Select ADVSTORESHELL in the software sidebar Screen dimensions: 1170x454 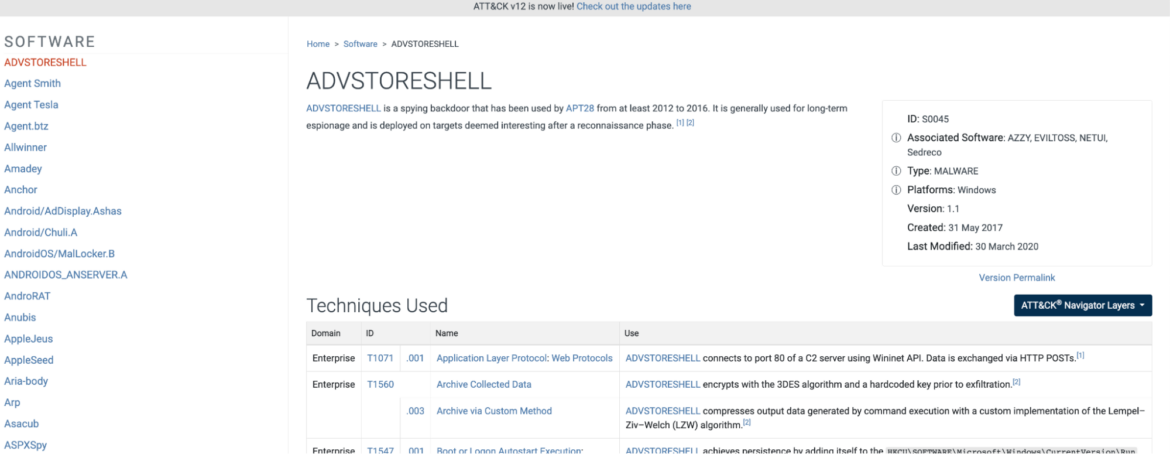(46, 62)
